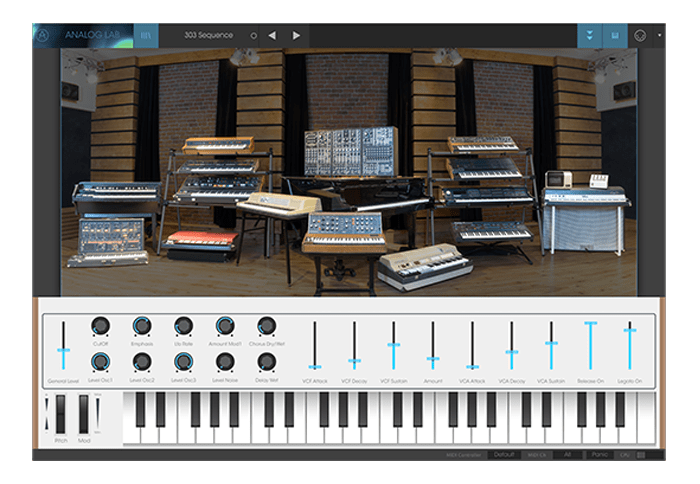Image resolution: width=700 pixels, height=484 pixels.
Task: Toggle the Legato On slider switch
Action: coord(630,346)
